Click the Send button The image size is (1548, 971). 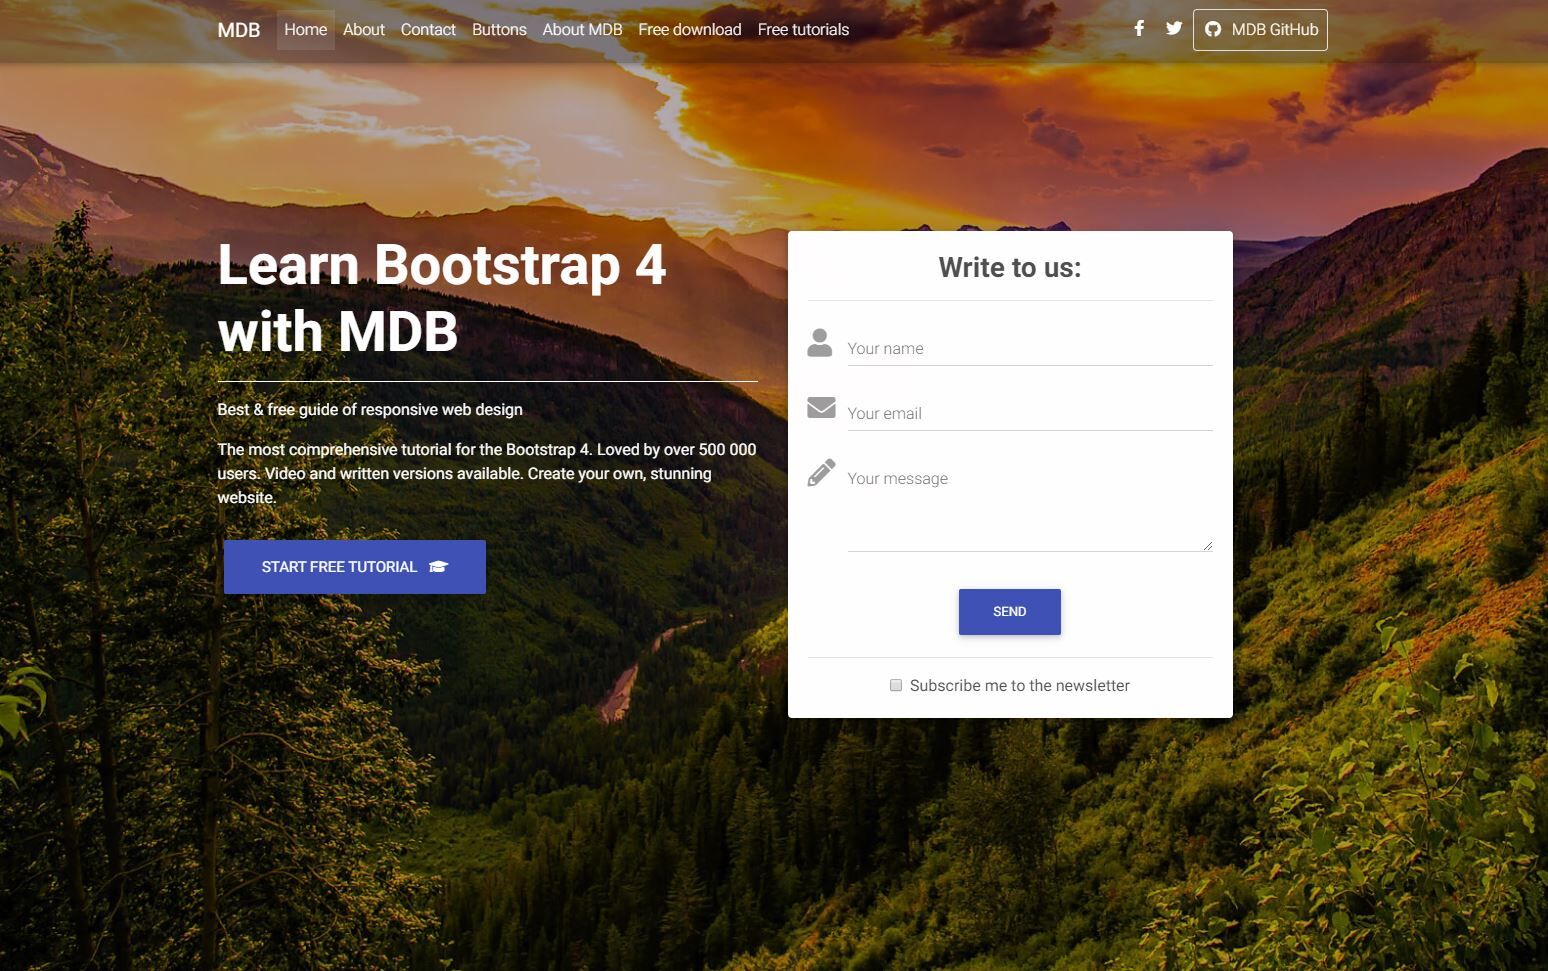[x=1010, y=612]
